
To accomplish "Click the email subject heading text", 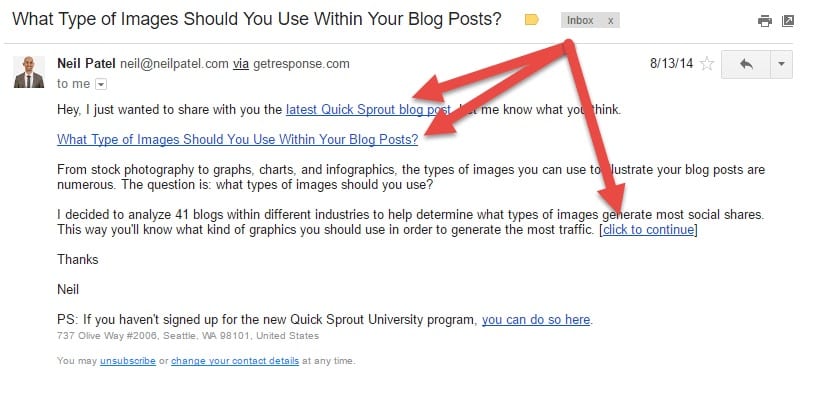I will [x=256, y=20].
